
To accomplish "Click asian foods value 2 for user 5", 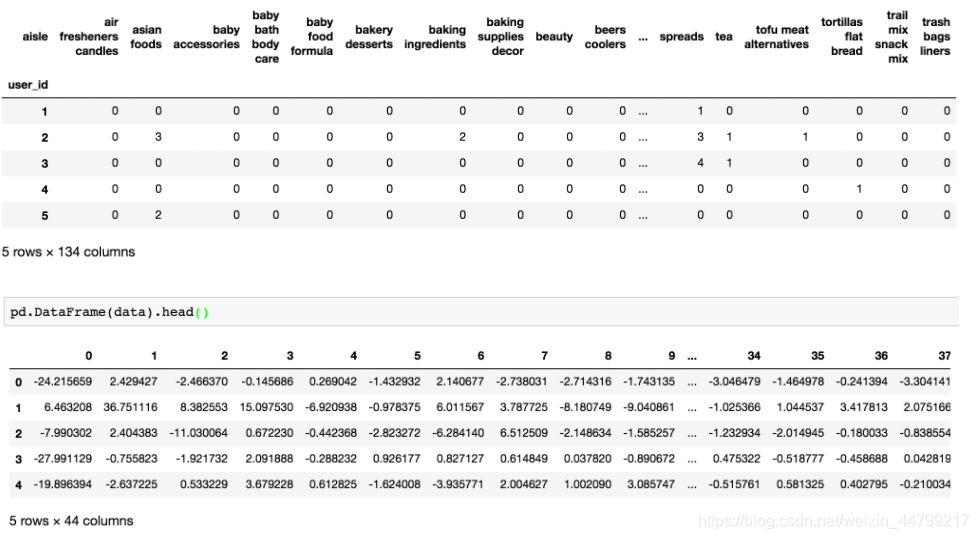I will click(159, 215).
